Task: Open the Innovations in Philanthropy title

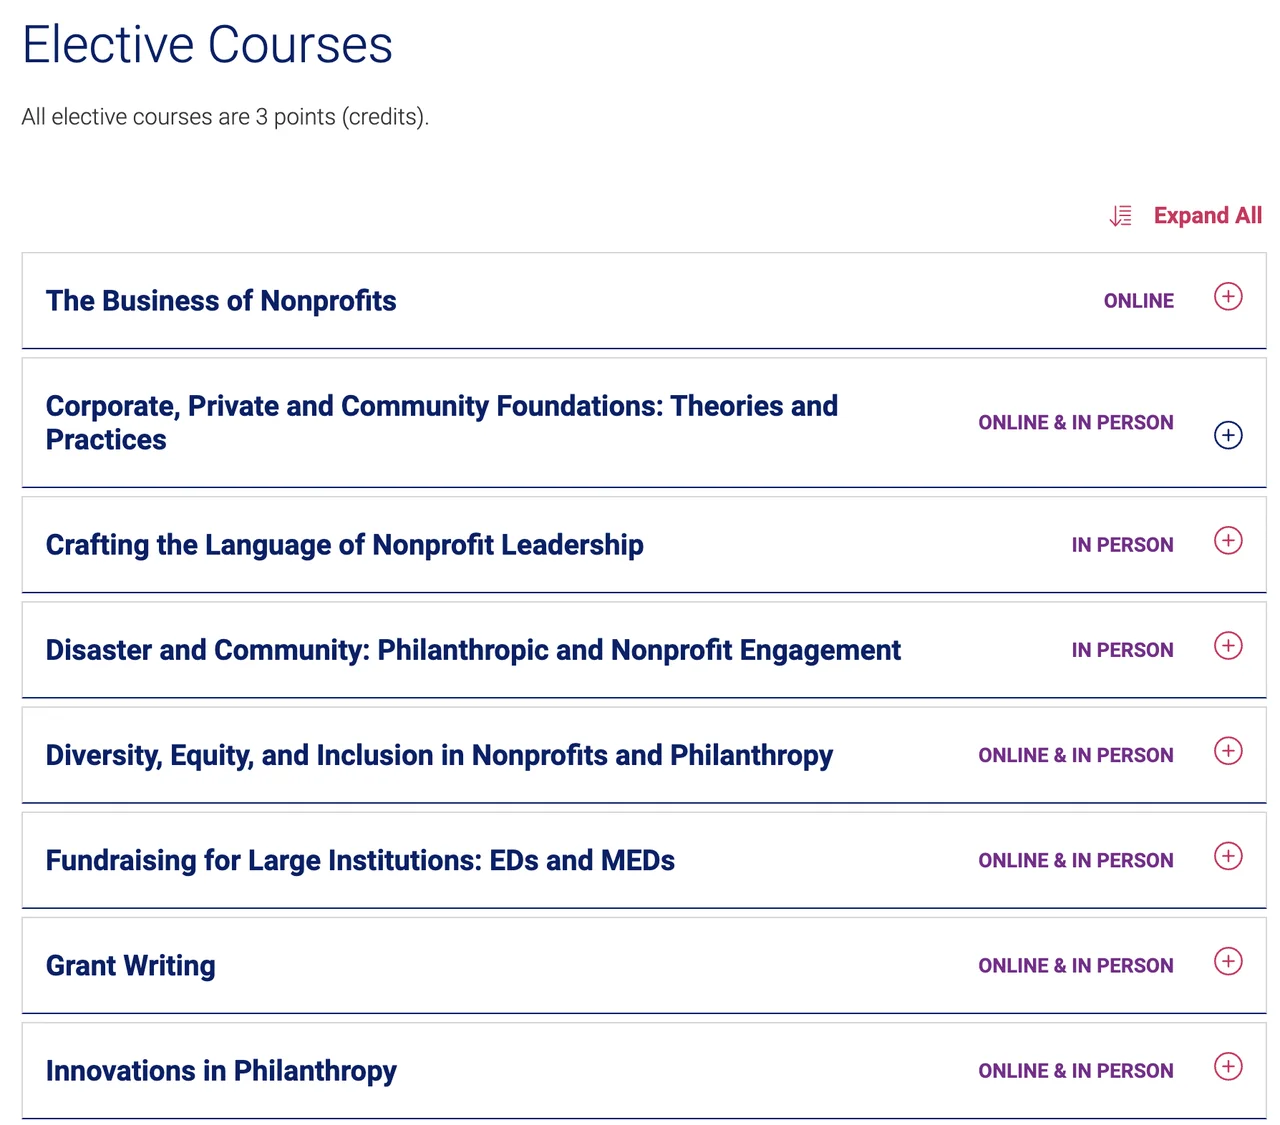Action: (221, 1071)
